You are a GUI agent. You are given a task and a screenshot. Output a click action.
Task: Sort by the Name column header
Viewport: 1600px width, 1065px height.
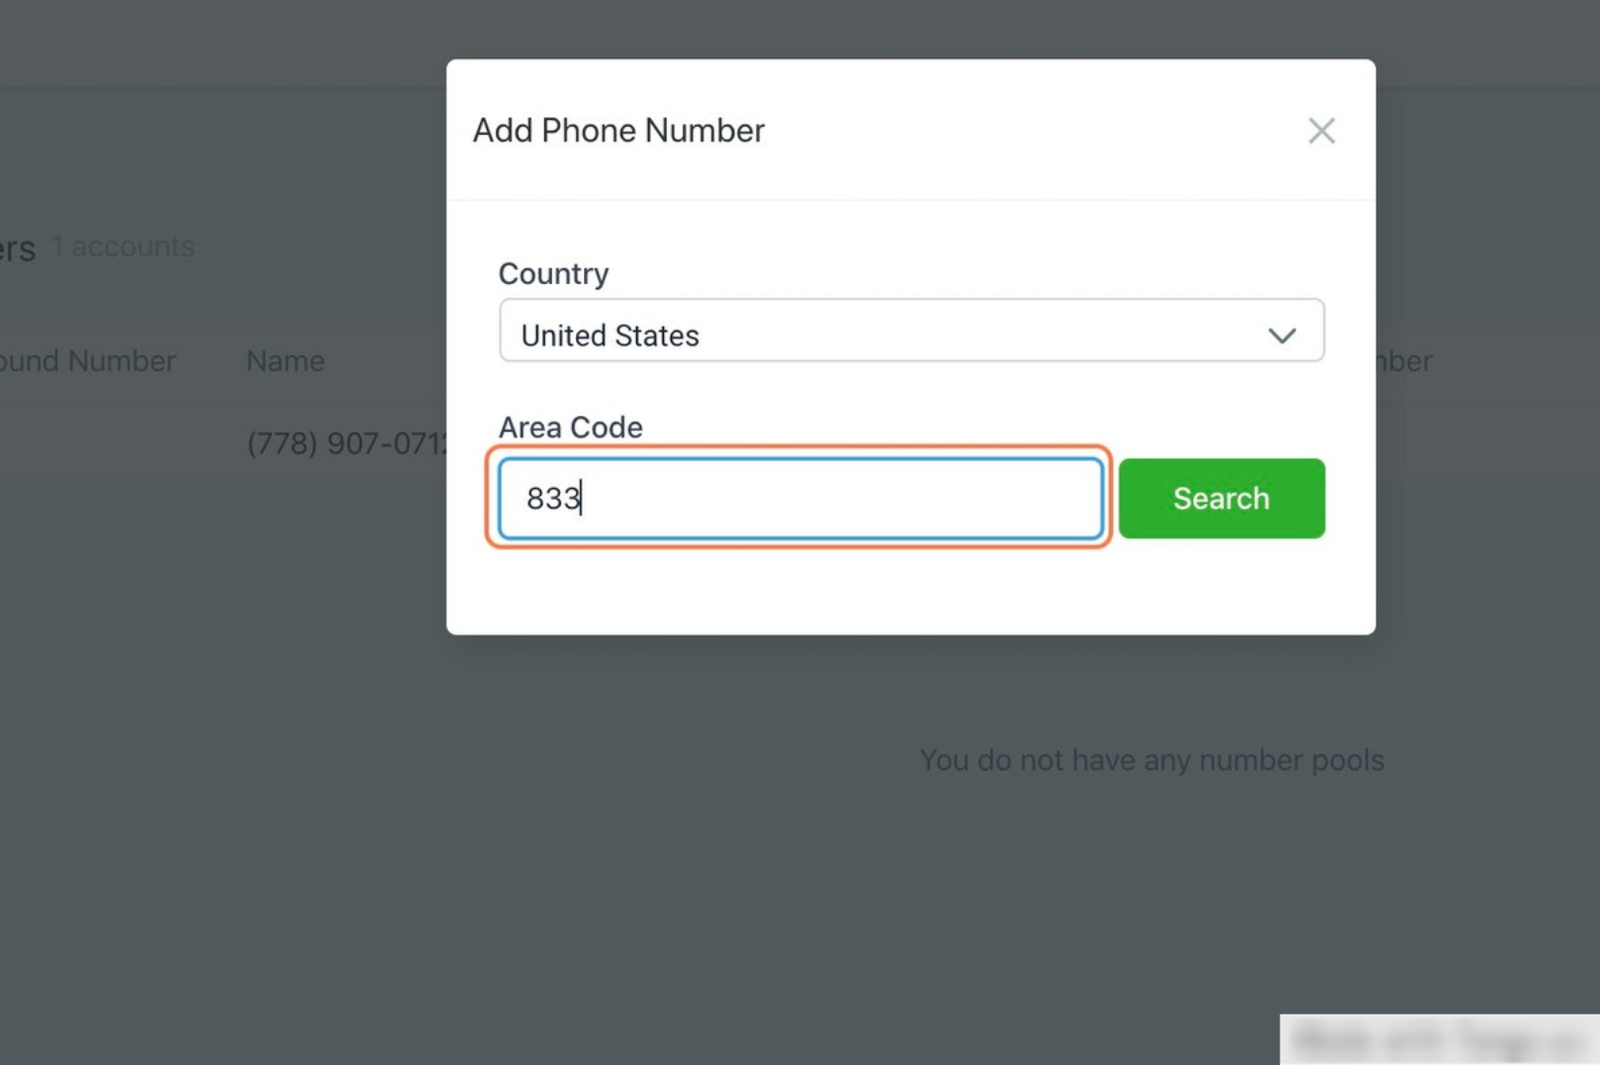(x=285, y=361)
